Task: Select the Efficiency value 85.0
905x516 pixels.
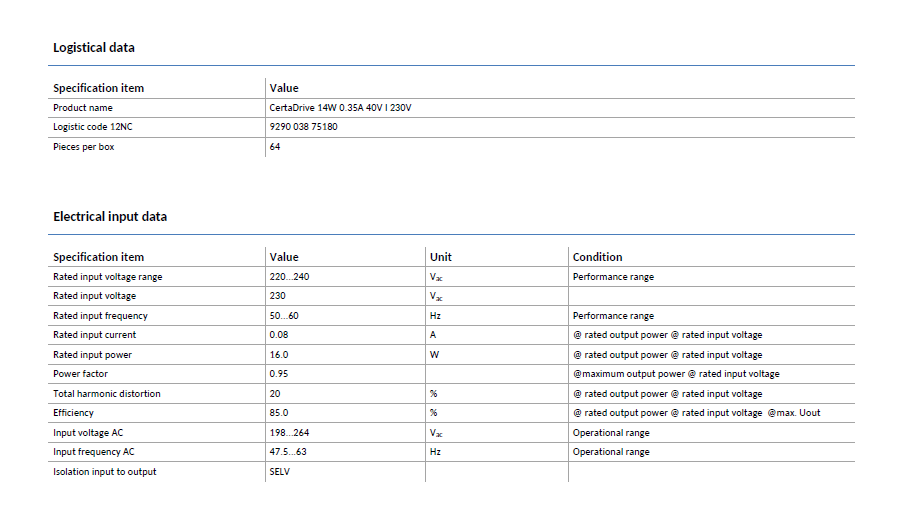Action: click(279, 413)
